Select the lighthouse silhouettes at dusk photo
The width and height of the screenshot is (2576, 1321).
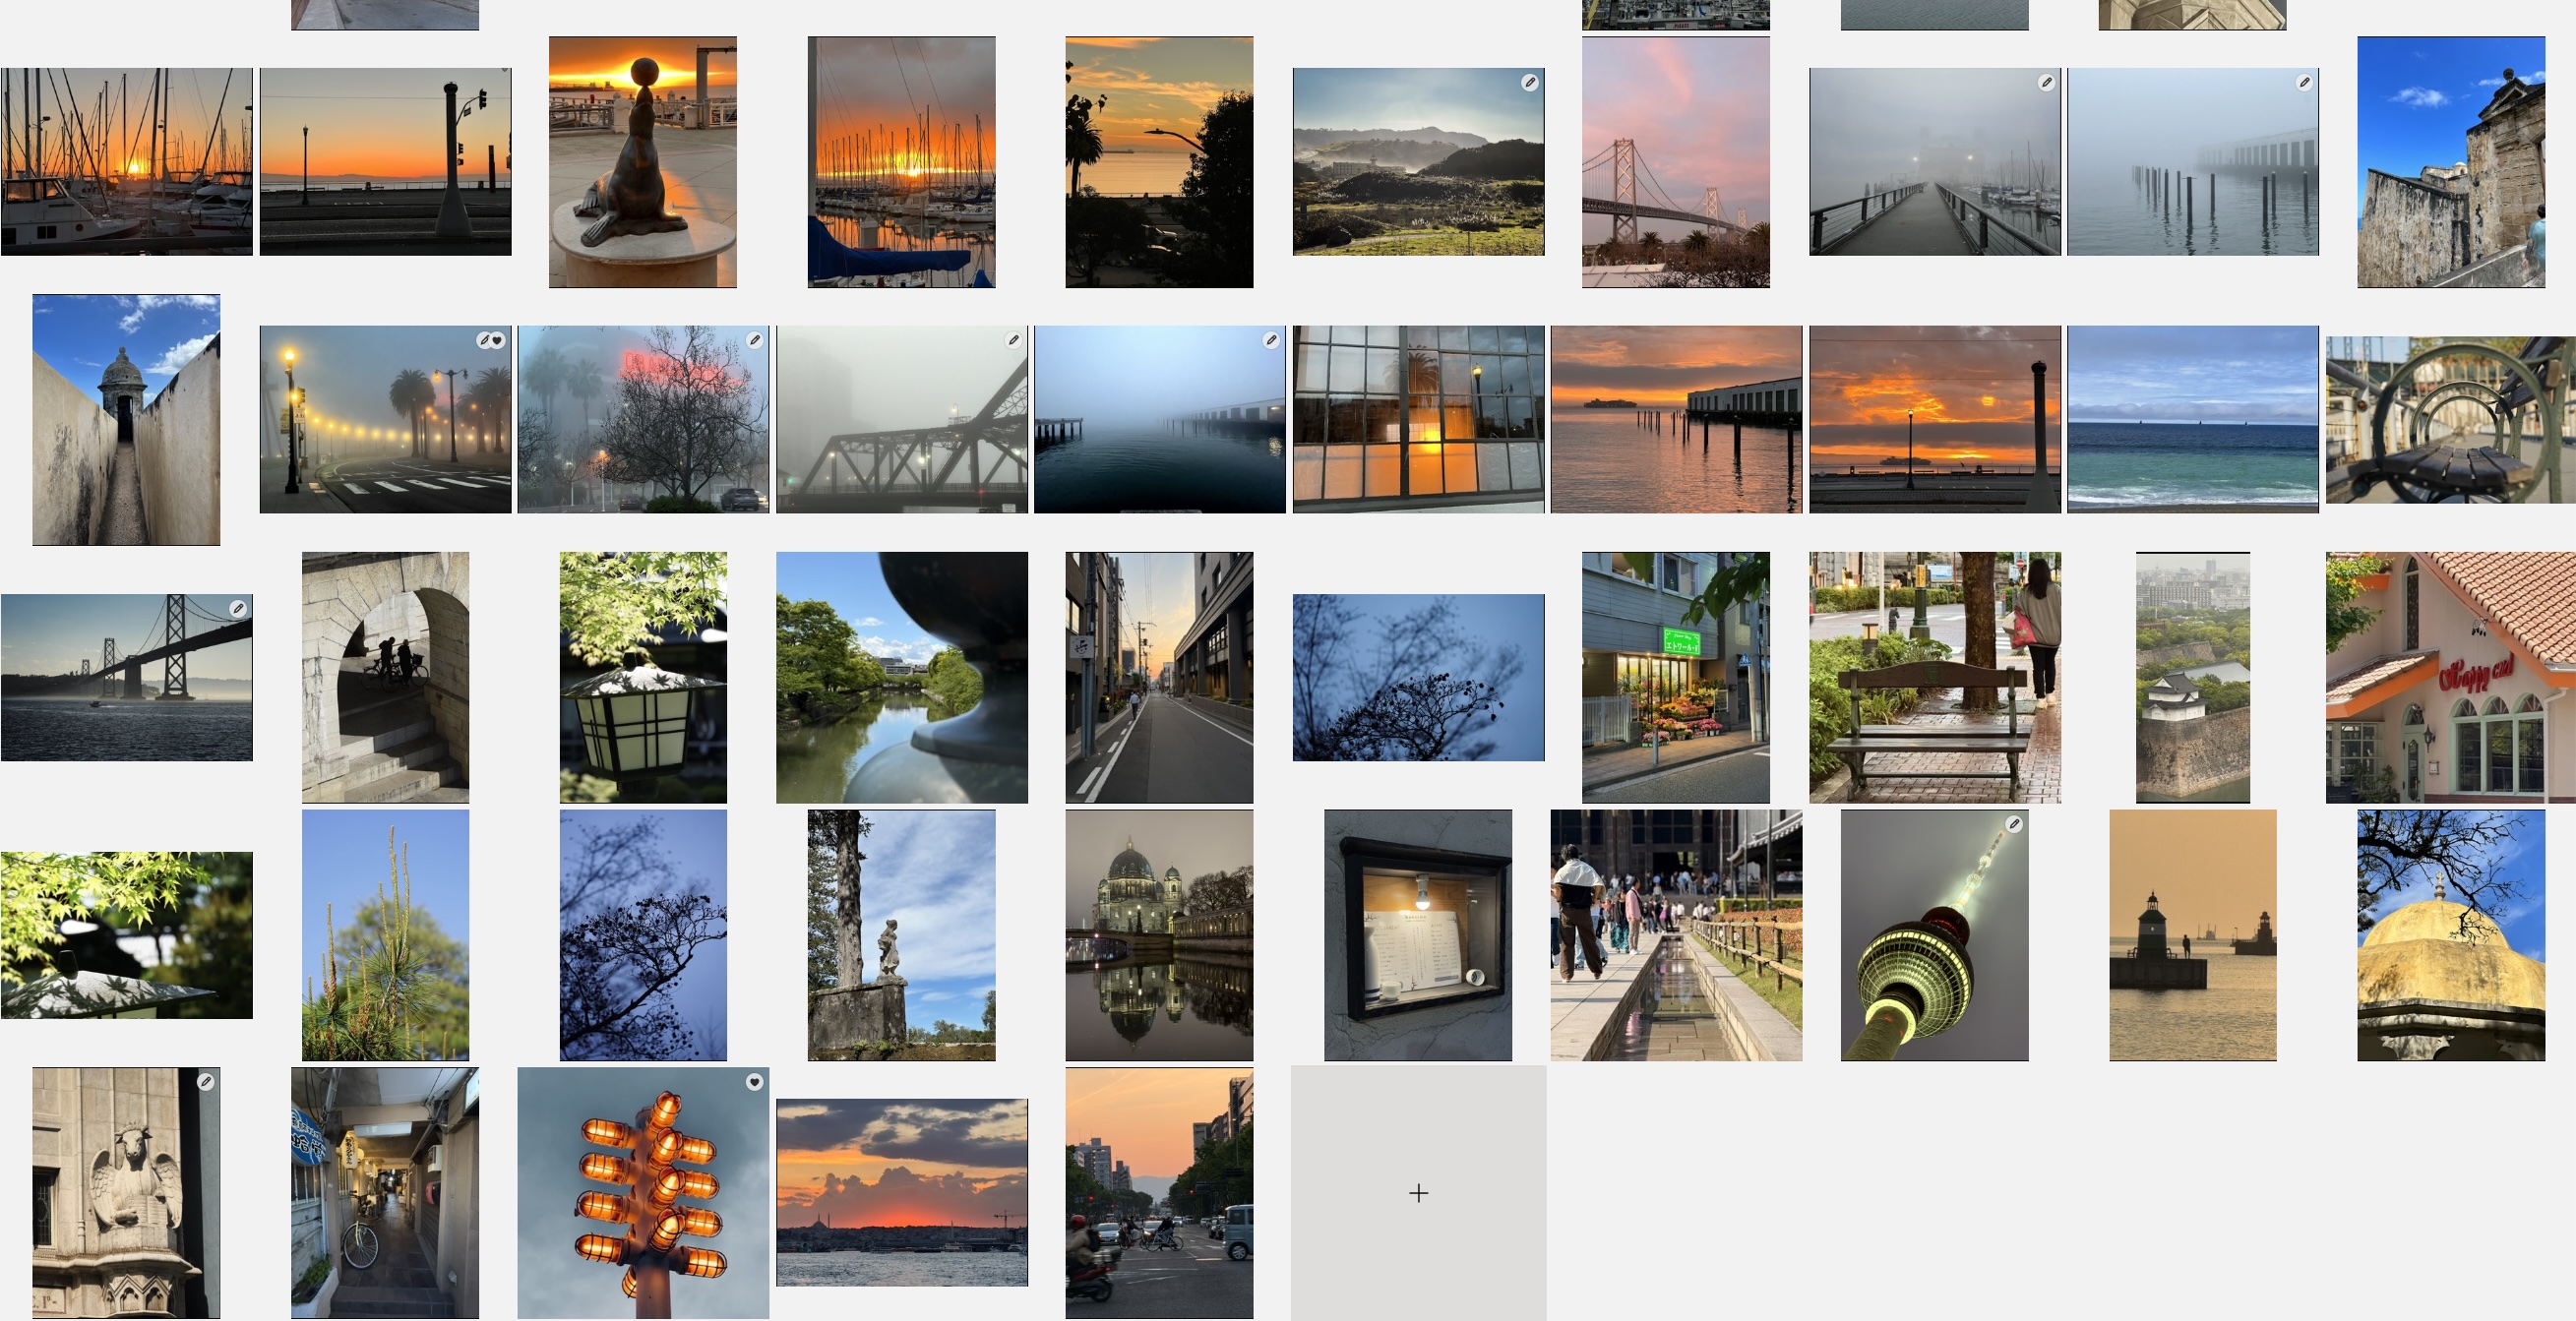coord(2192,935)
